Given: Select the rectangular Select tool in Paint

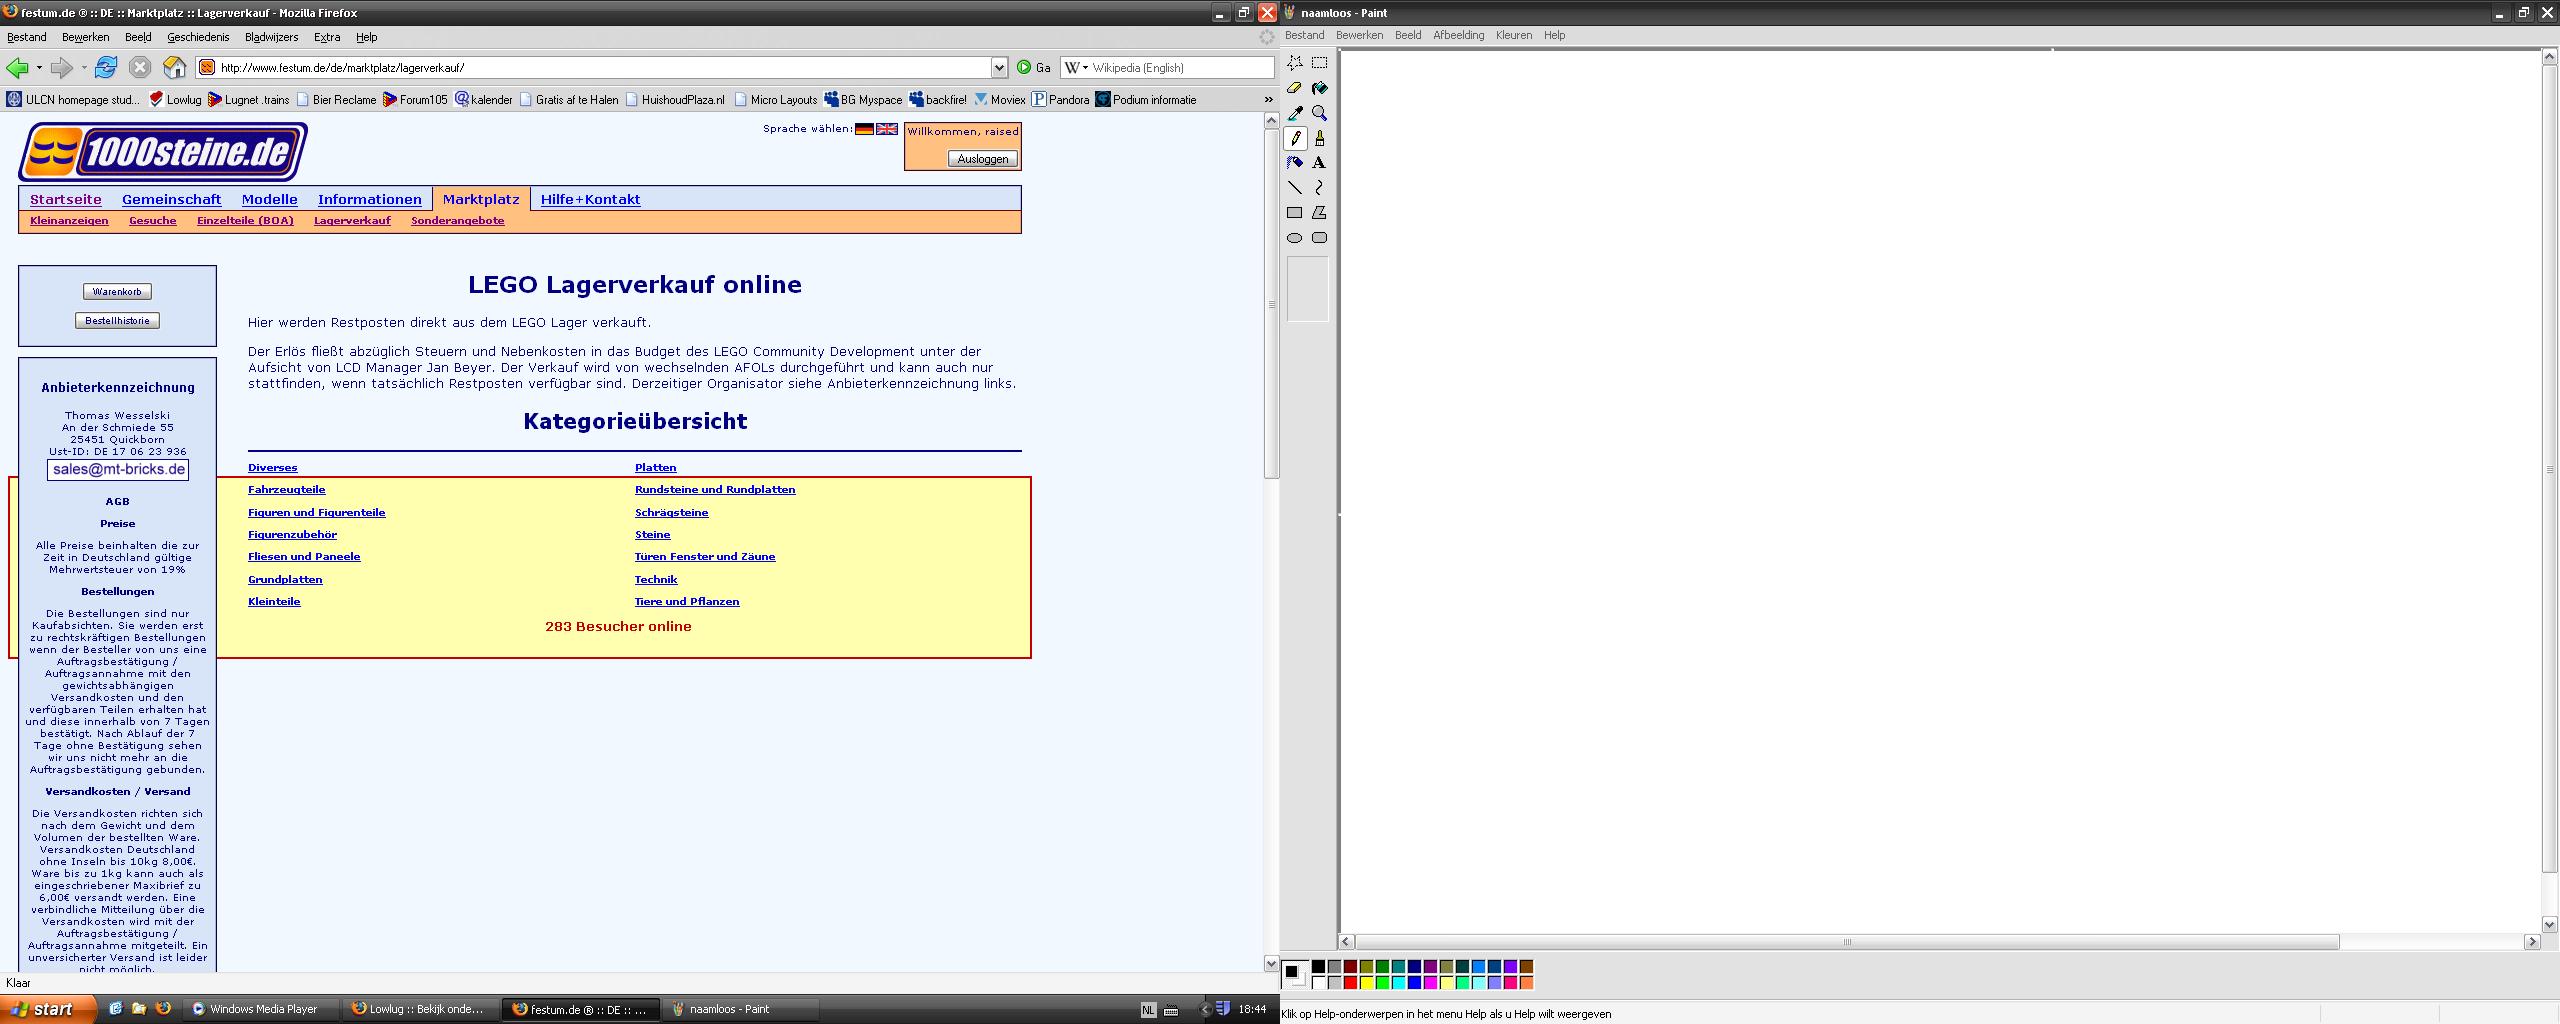Looking at the screenshot, I should [1320, 63].
